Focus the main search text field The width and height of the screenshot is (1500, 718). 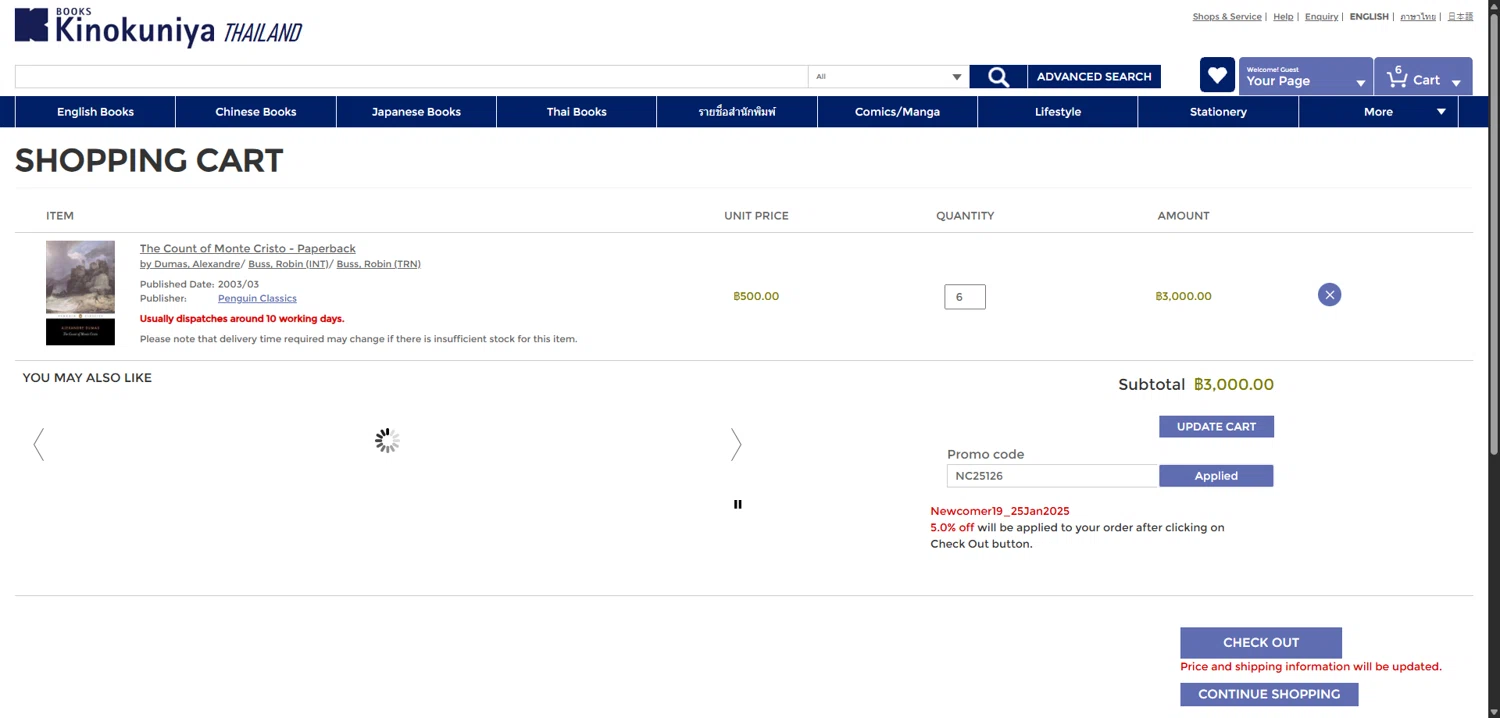411,76
